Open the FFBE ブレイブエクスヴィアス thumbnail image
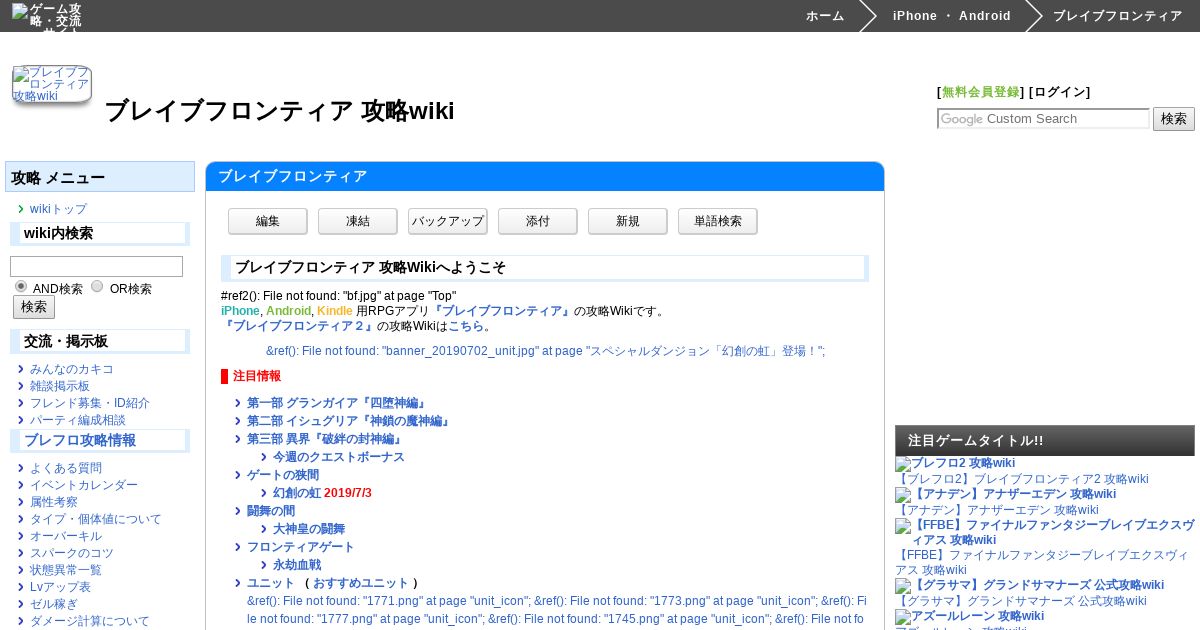The width and height of the screenshot is (1200, 630). [x=1045, y=532]
